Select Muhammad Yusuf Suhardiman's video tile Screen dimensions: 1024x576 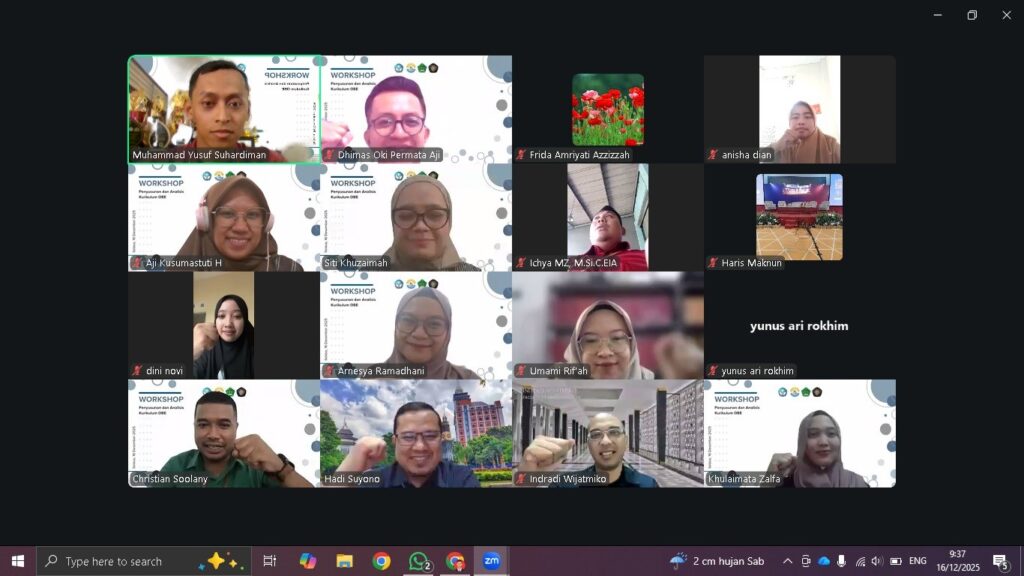pos(224,109)
